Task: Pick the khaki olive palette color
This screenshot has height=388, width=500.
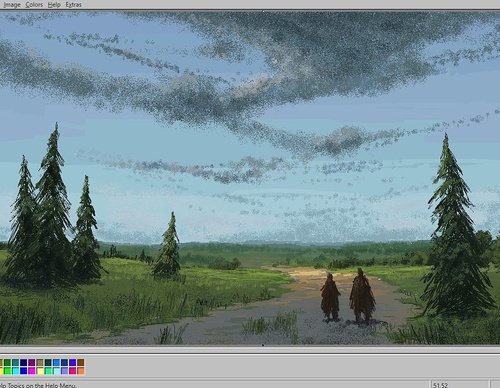Action: tap(40, 362)
